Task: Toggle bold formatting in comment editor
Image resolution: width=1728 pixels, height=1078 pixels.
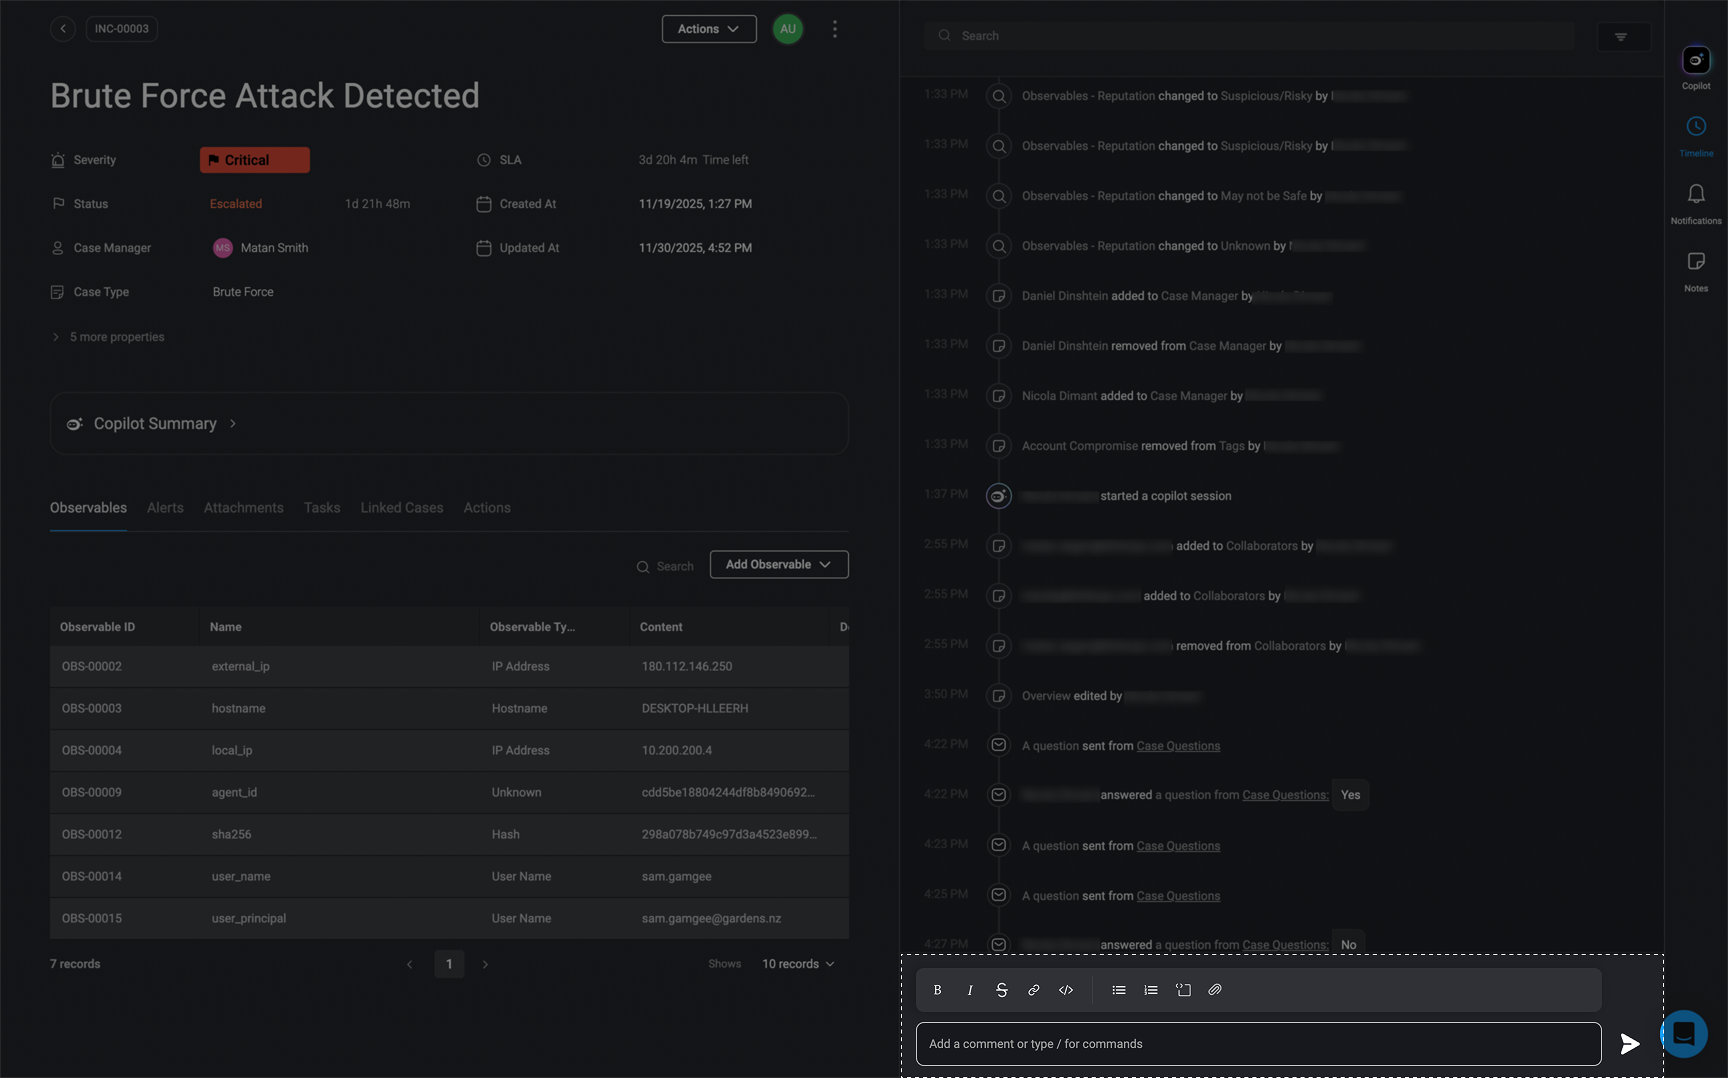Action: point(937,990)
